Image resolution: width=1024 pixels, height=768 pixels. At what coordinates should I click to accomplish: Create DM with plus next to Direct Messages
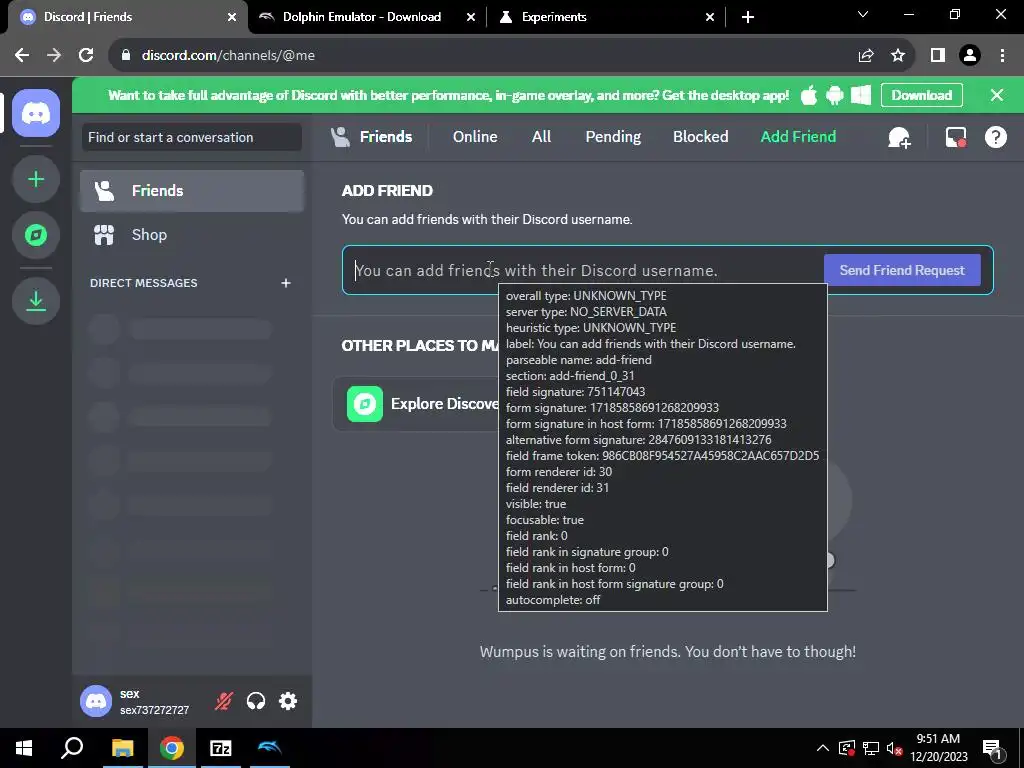tap(285, 283)
